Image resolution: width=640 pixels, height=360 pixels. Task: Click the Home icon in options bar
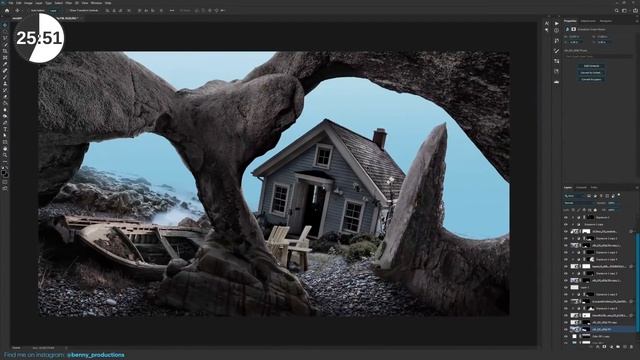tap(7, 11)
